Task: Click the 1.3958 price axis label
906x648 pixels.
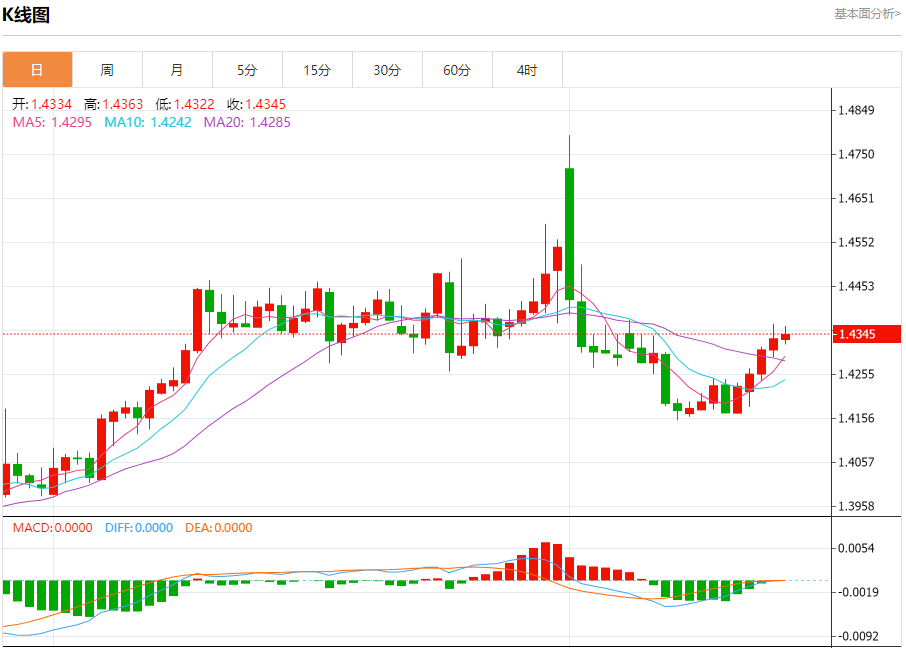Action: pyautogui.click(x=856, y=506)
